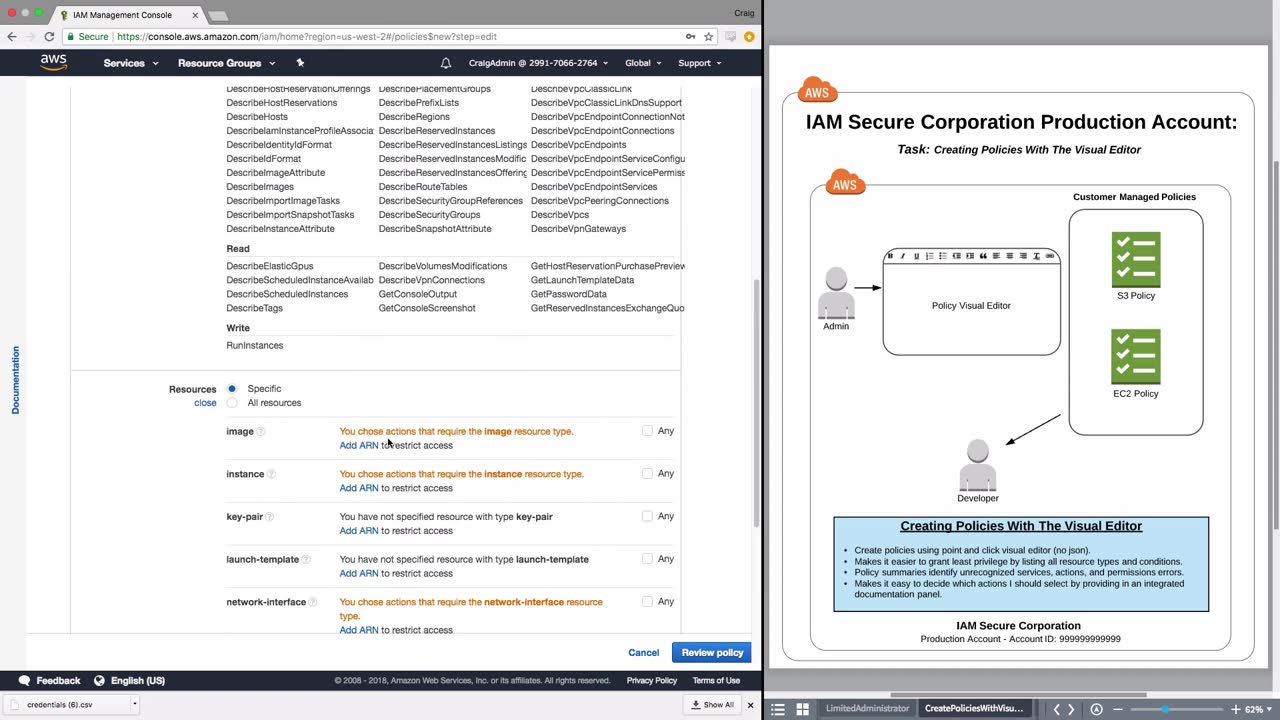Open the Global region dropdown
The width and height of the screenshot is (1280, 720).
pyautogui.click(x=643, y=63)
